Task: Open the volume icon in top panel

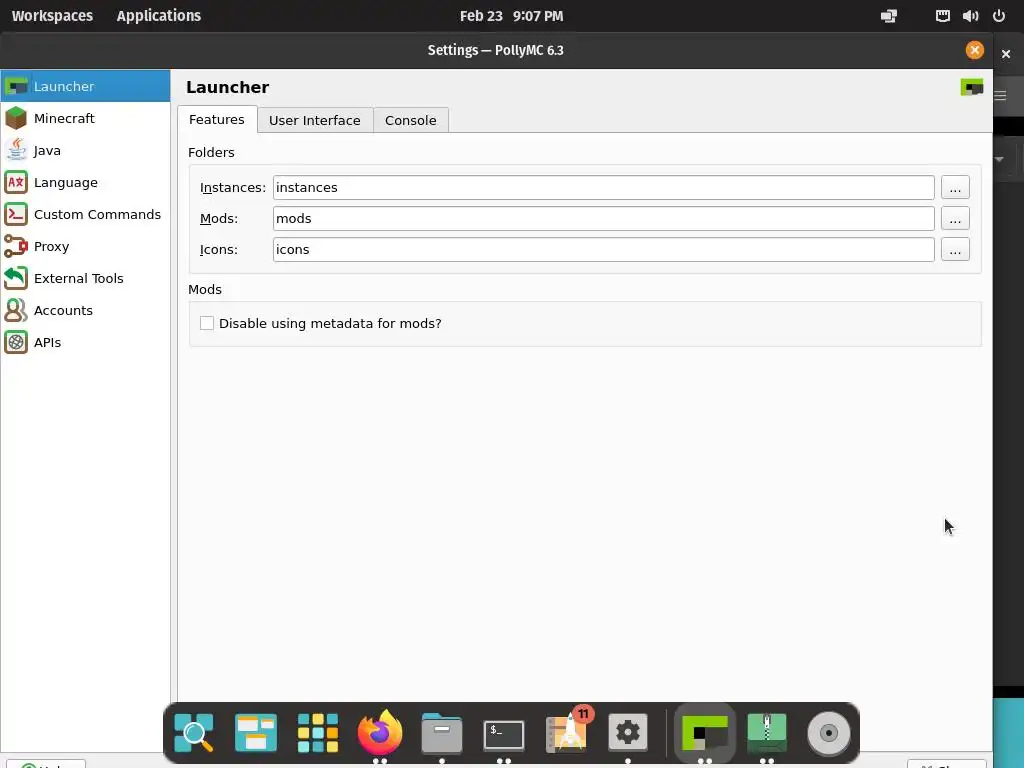Action: pos(970,16)
